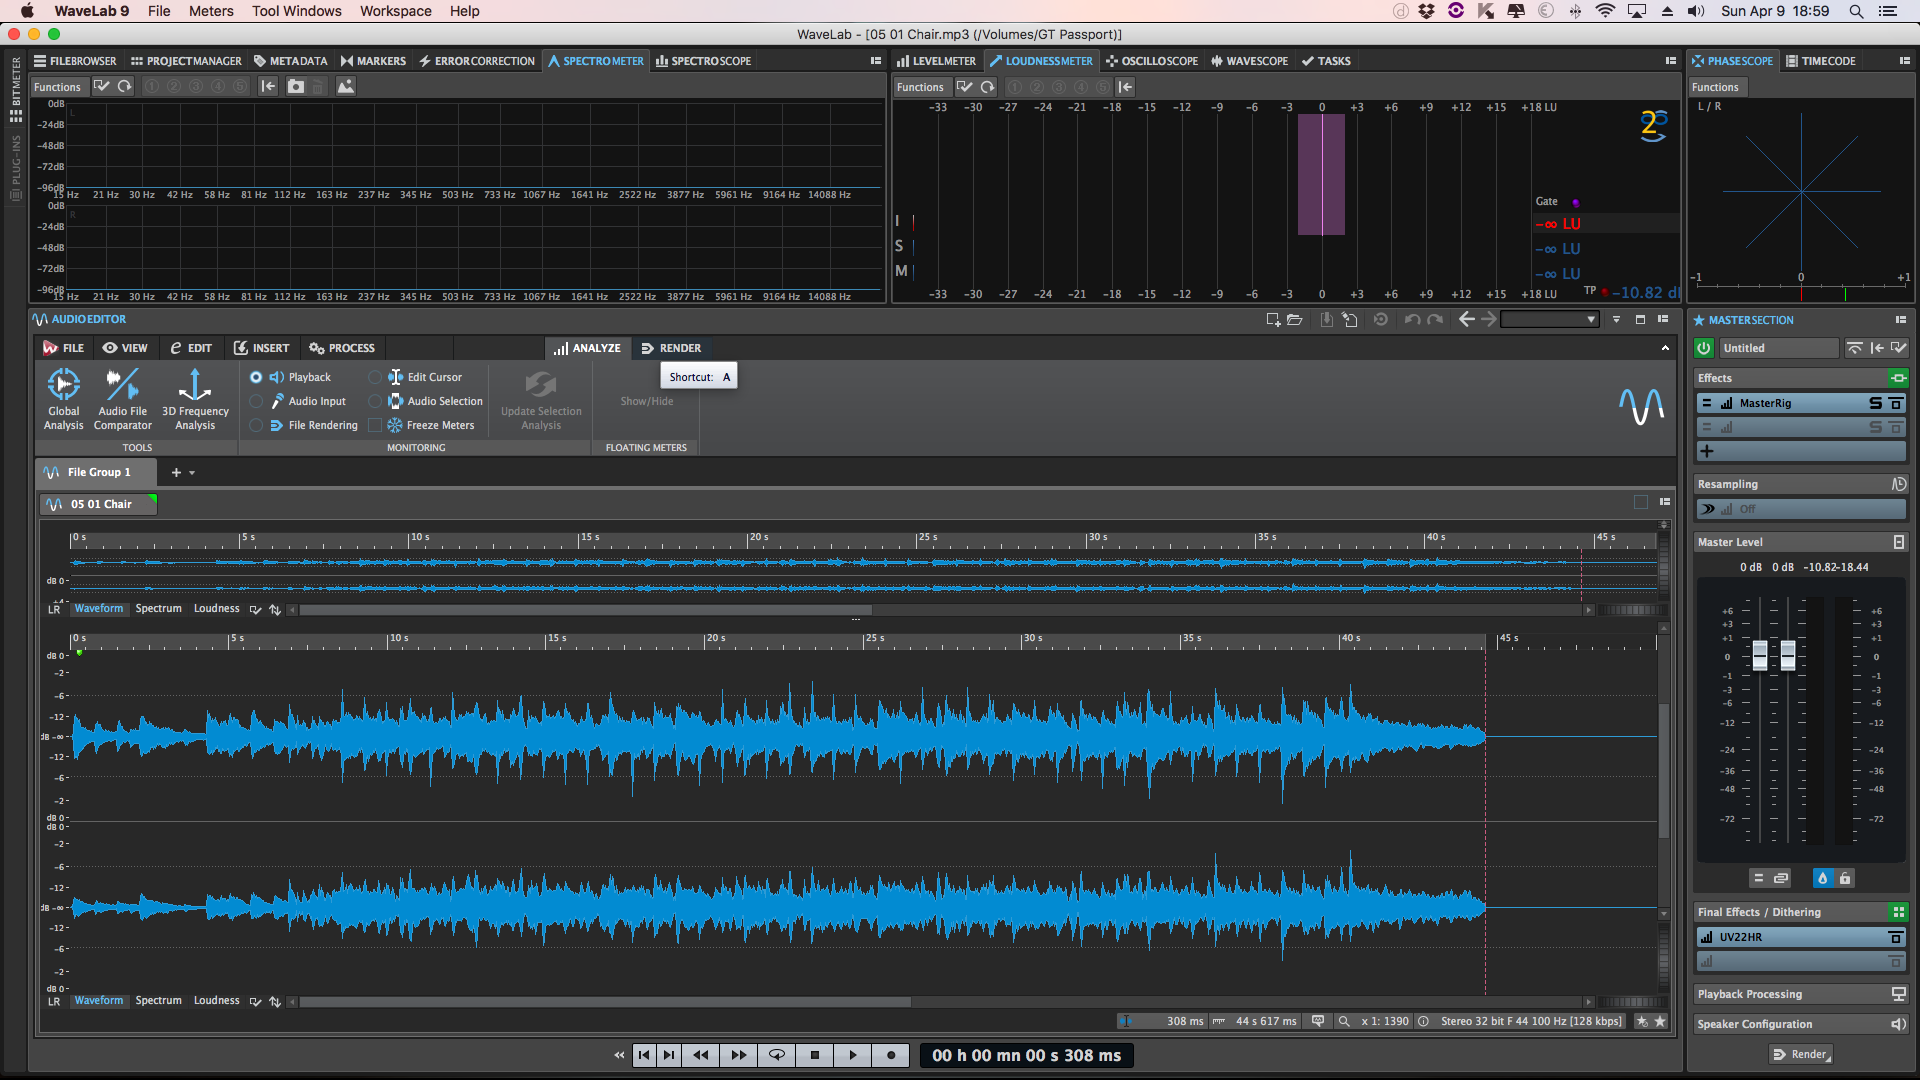Open the file group add-tab dropdown arrow
Screen dimensions: 1920x1080
tap(192, 473)
